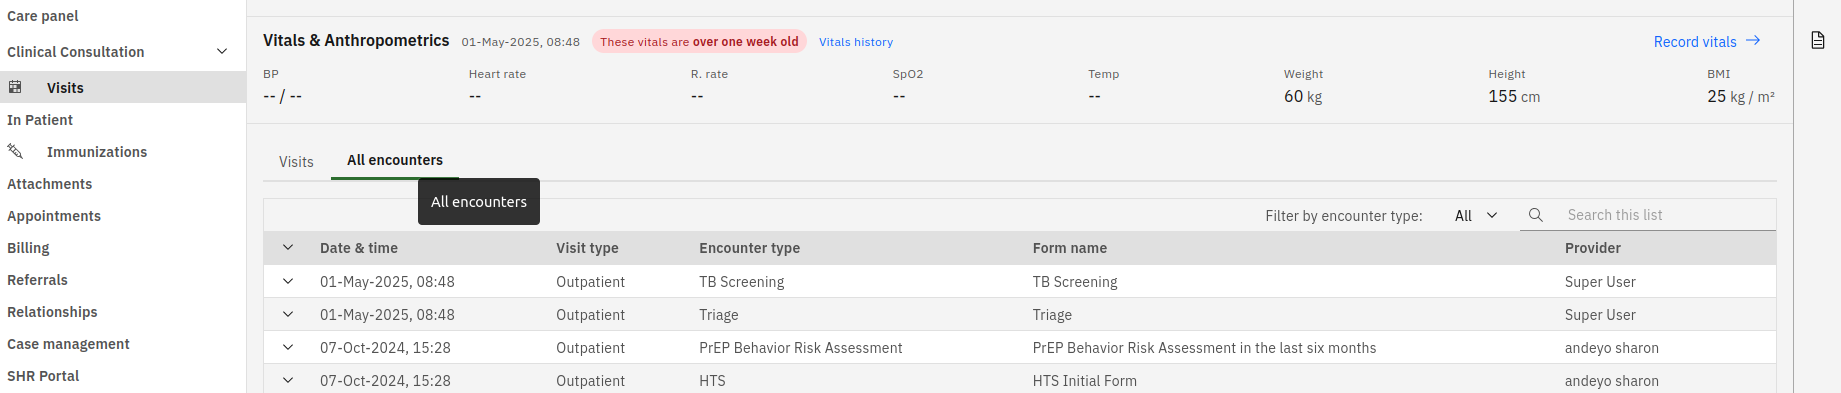Screen dimensions: 1841x393
Task: Click the Record vitals arrow icon
Action: click(1753, 41)
